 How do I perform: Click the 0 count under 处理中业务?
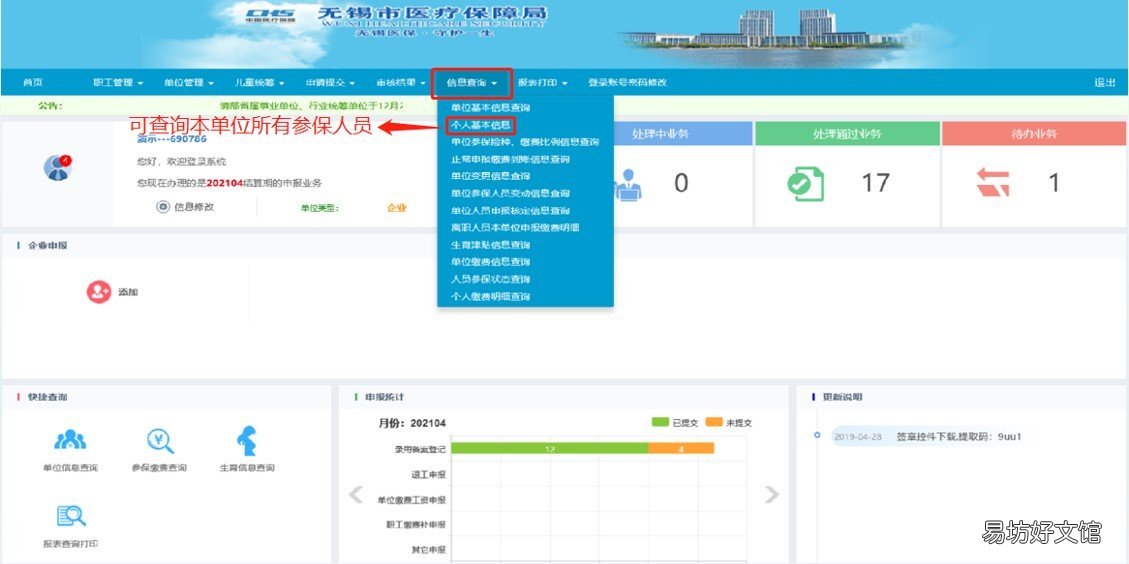point(681,184)
